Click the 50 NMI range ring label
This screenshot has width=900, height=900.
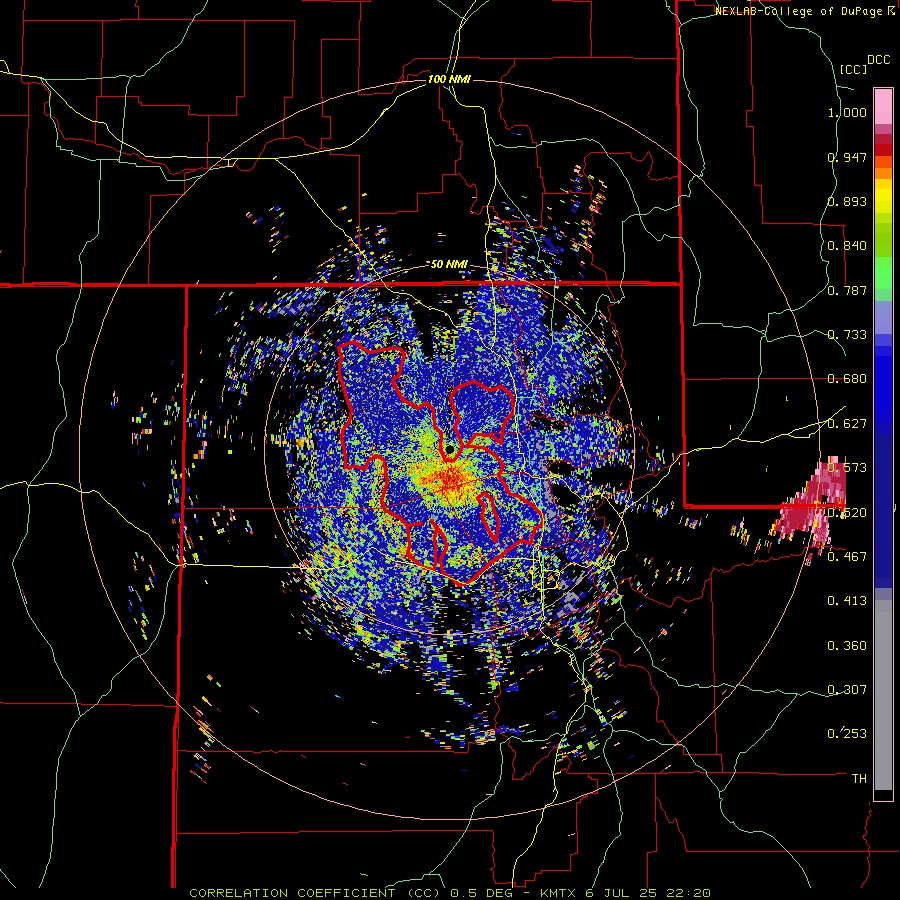click(449, 265)
